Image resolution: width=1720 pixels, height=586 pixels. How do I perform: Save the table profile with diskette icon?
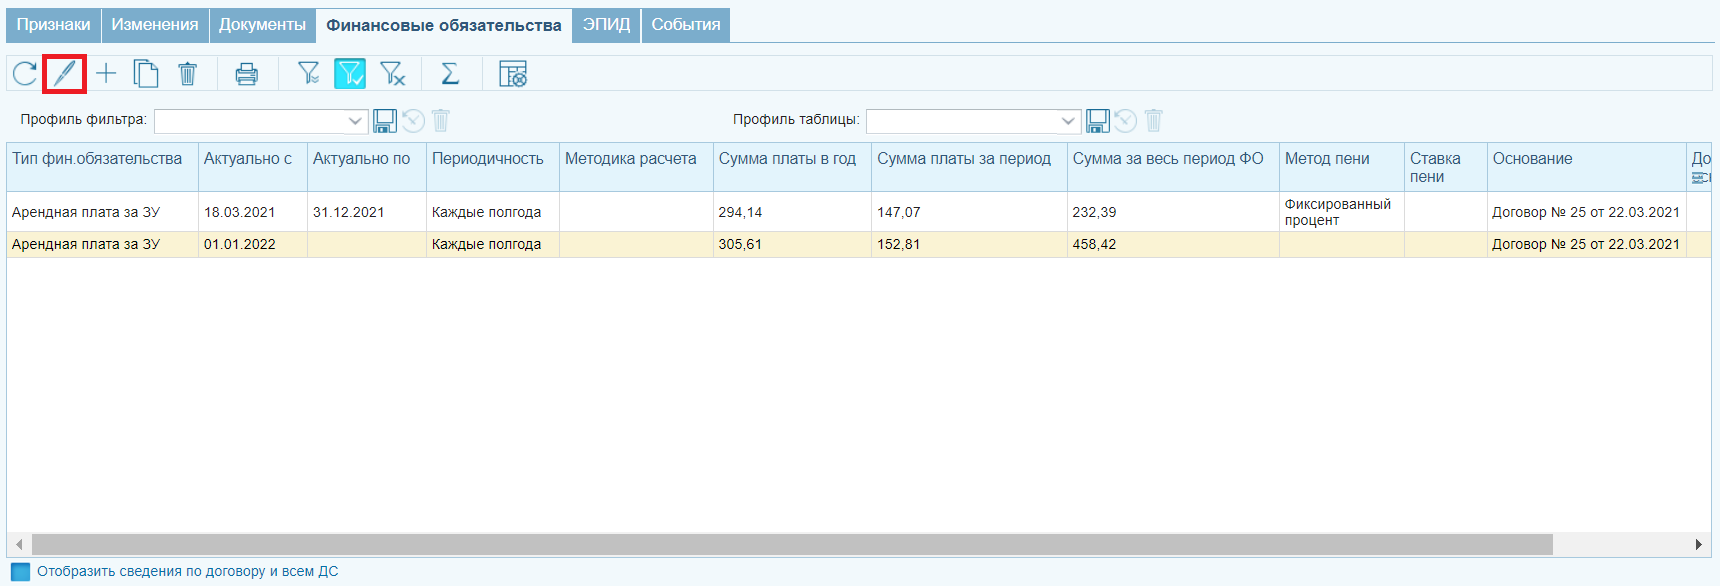tap(1097, 121)
